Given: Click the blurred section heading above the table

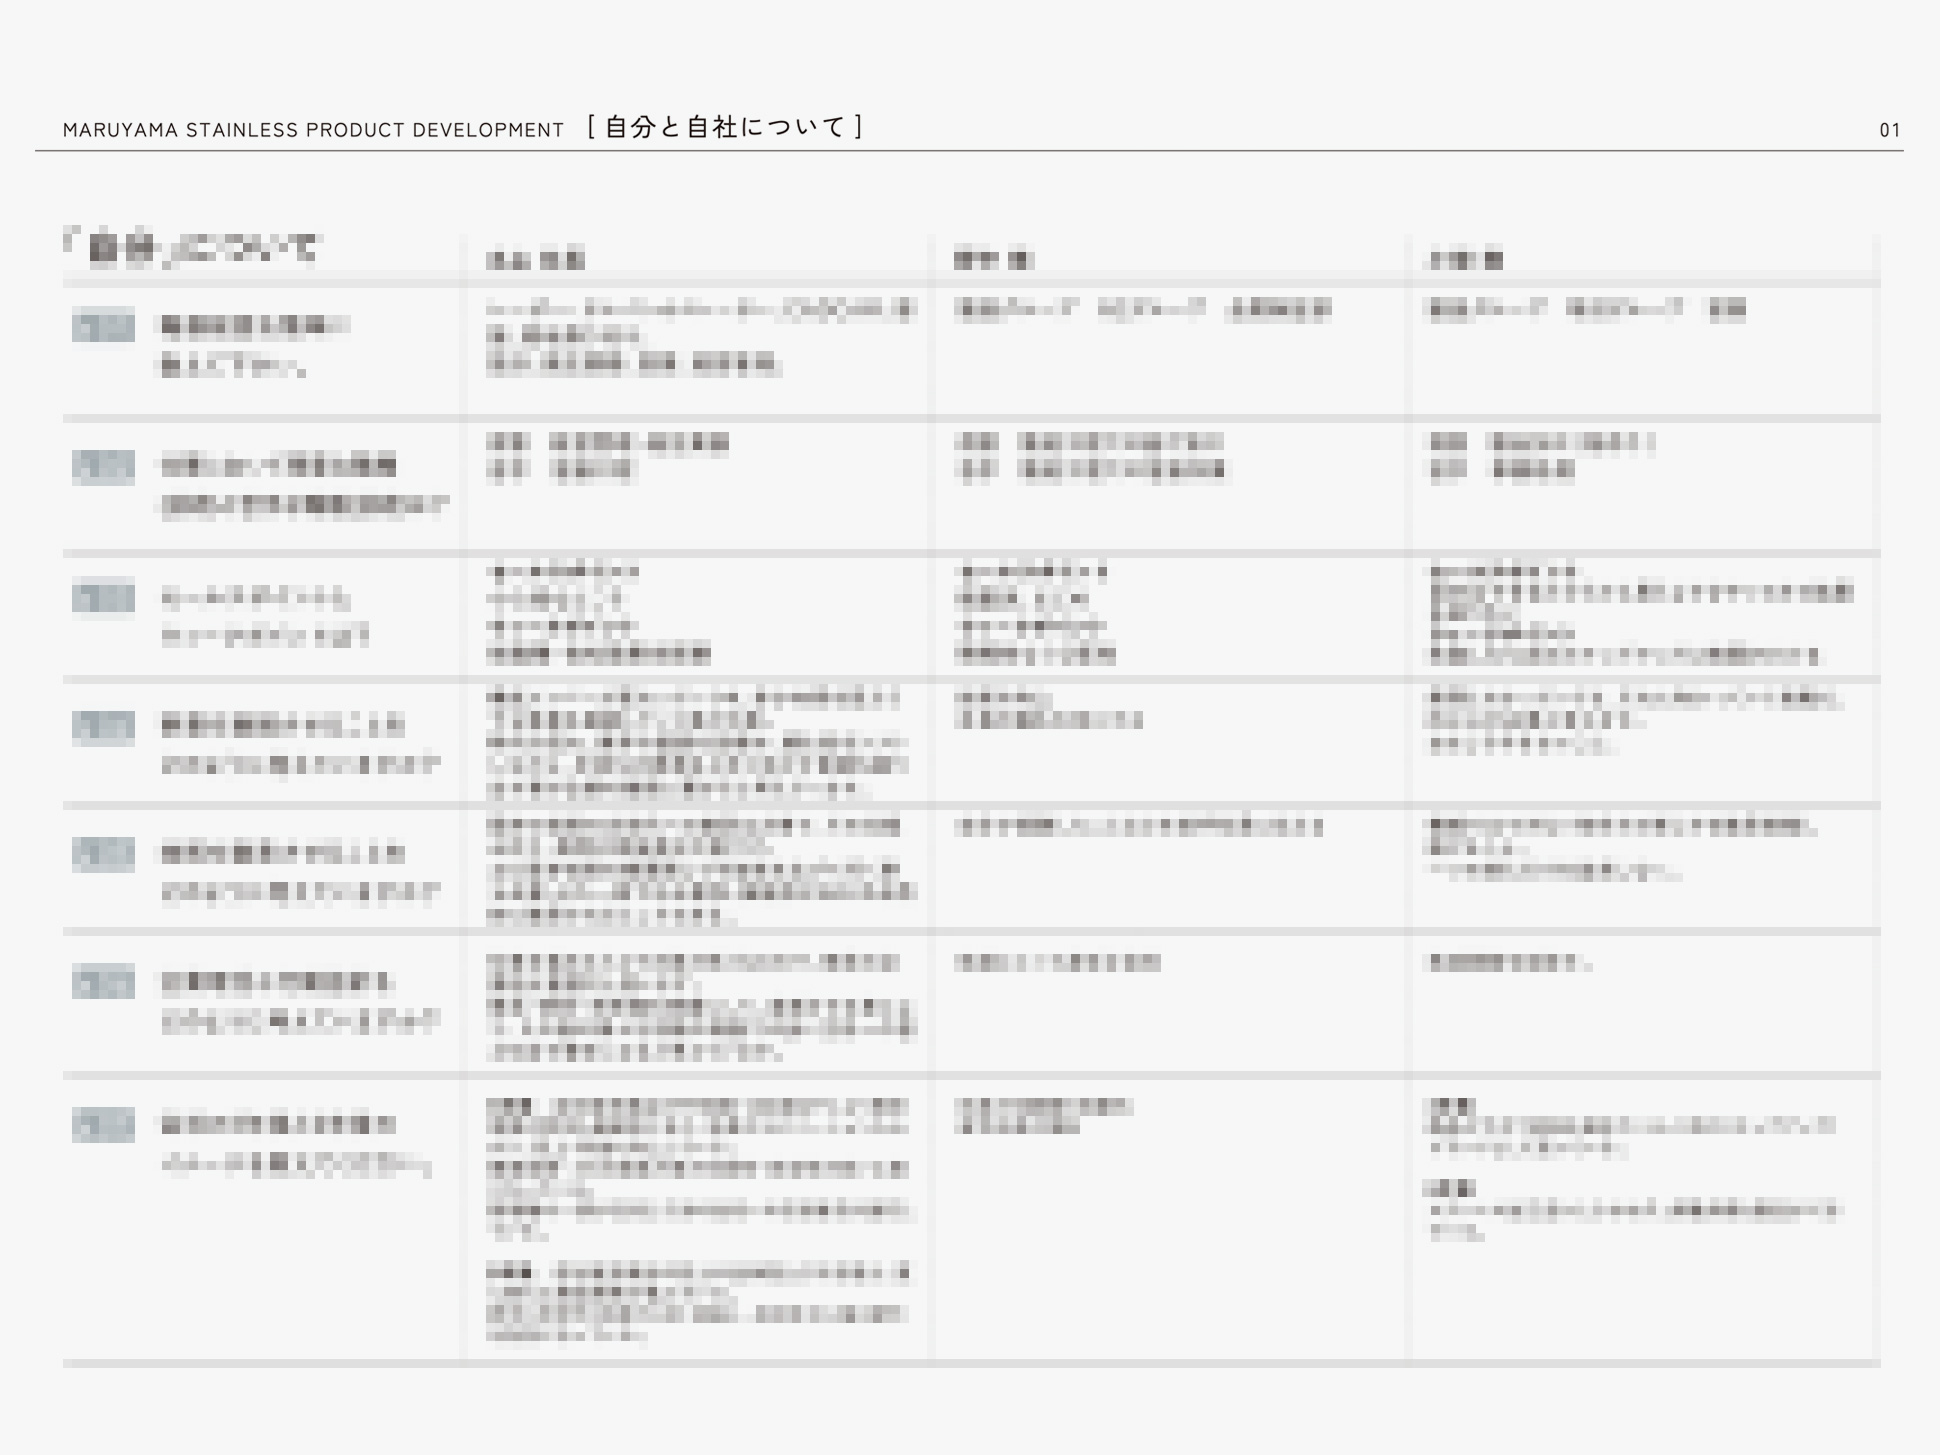Looking at the screenshot, I should 192,247.
